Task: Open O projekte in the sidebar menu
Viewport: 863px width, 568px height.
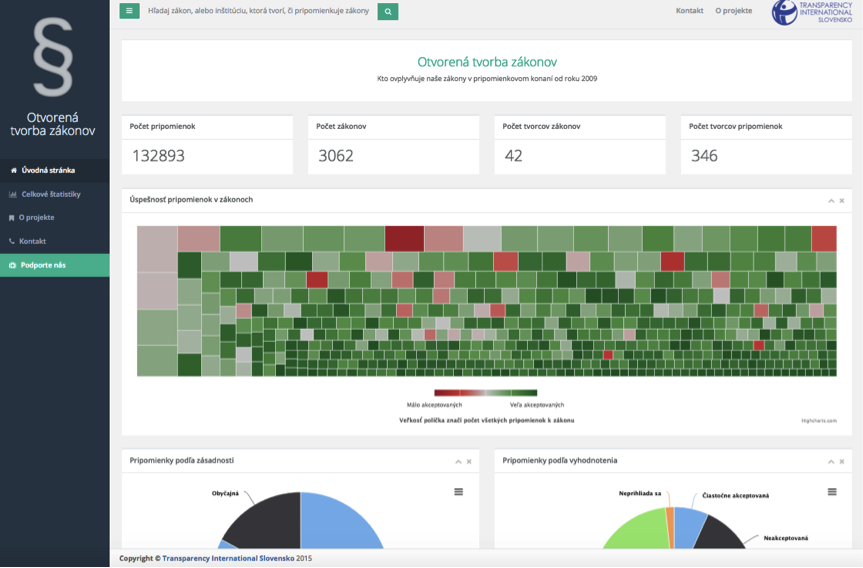Action: pos(54,217)
